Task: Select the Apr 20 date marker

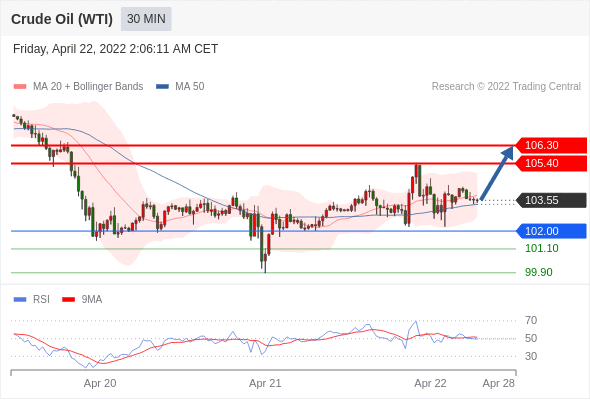Action: 100,383
